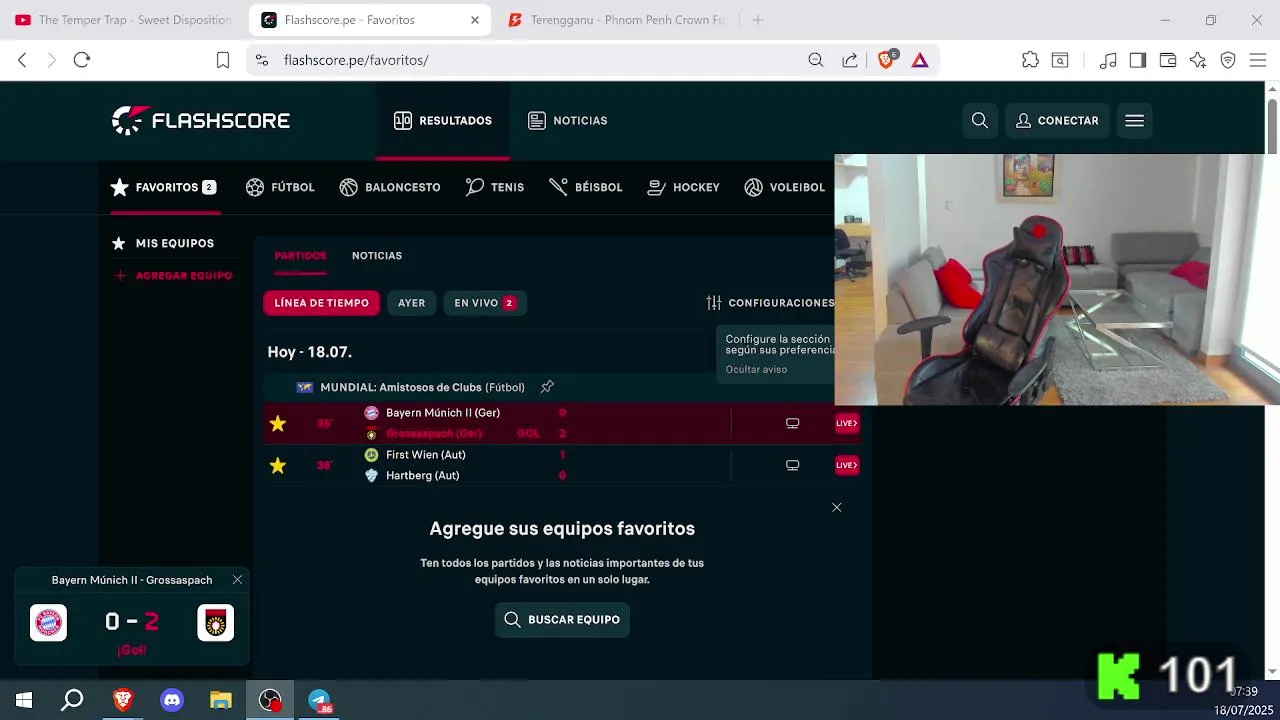Open CONFIGURACIONES settings
This screenshot has width=1280, height=720.
pos(770,303)
